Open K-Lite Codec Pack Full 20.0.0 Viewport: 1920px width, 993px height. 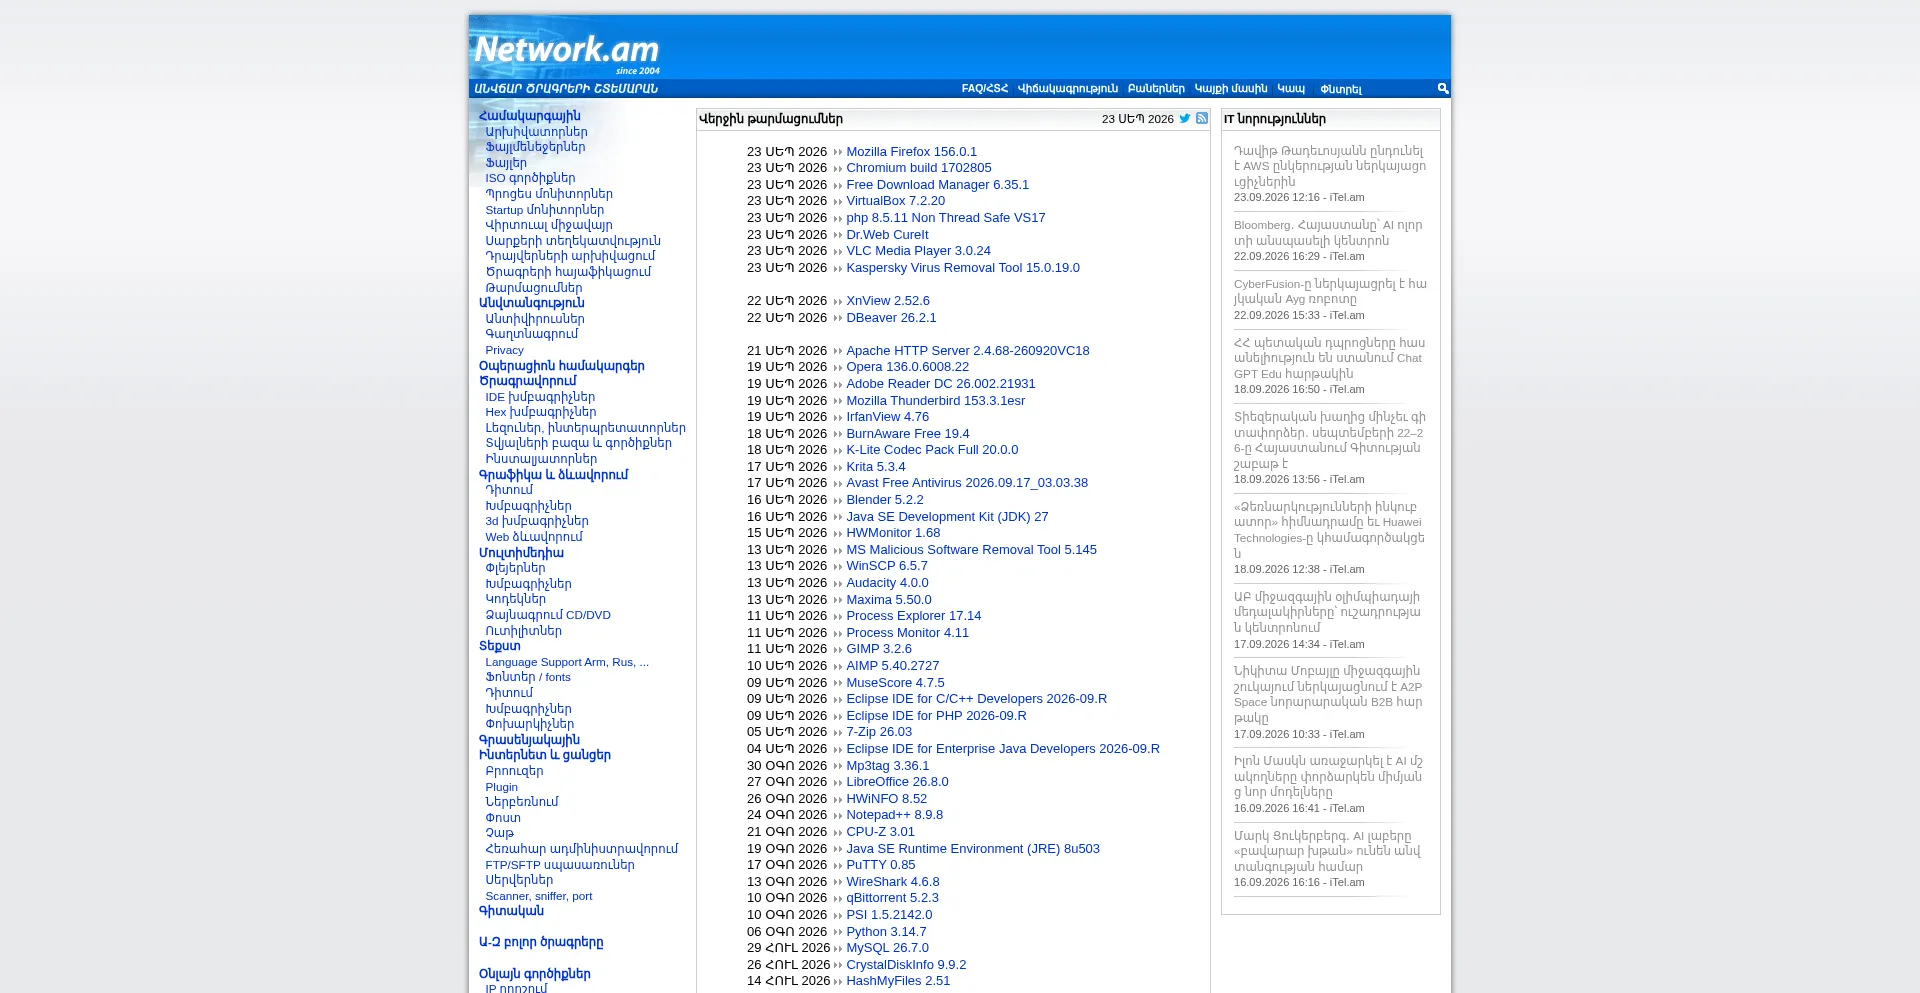[x=933, y=450]
